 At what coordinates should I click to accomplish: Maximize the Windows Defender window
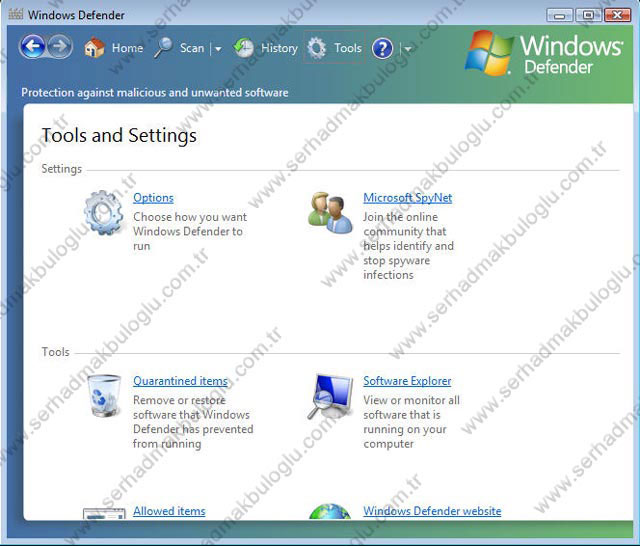coord(588,15)
